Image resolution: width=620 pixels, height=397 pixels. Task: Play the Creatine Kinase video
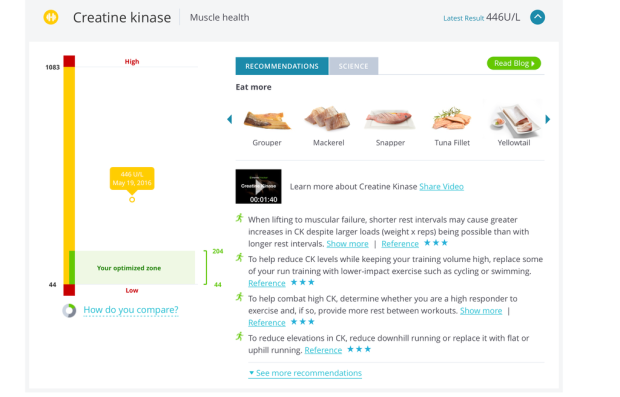(x=259, y=186)
